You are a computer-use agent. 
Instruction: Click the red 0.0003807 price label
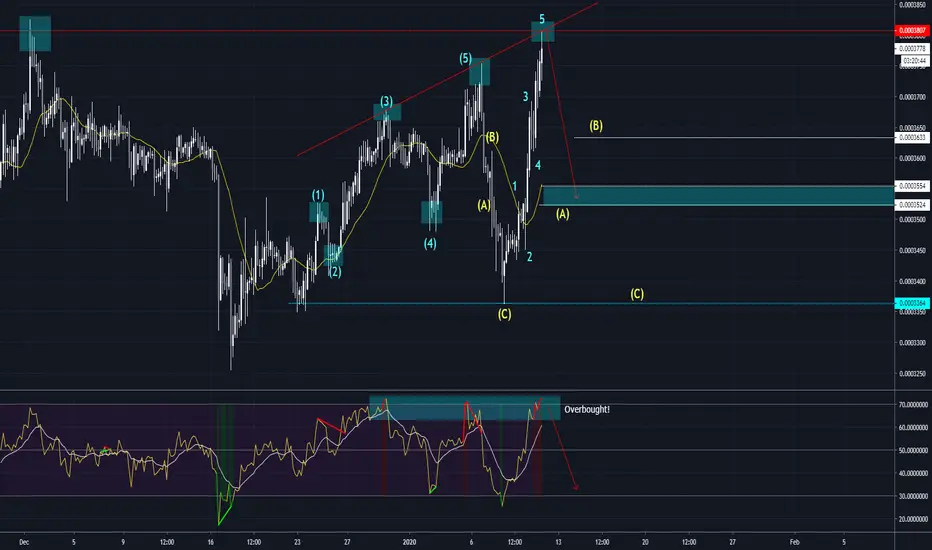pos(912,30)
